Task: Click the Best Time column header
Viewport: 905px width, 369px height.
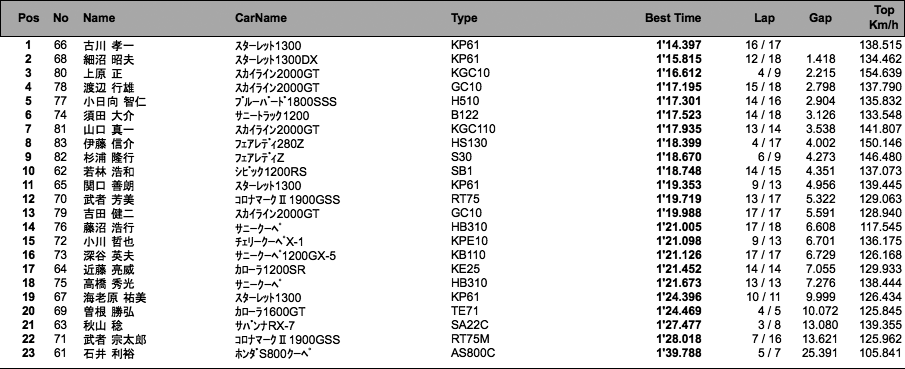Action: (x=673, y=18)
